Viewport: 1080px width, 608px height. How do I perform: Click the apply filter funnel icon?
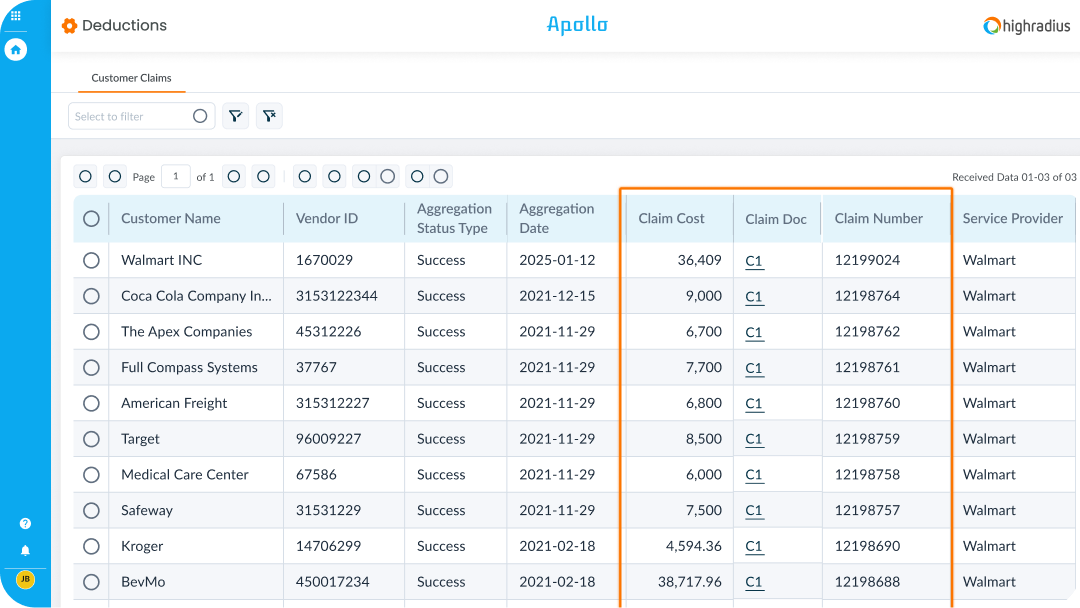pyautogui.click(x=235, y=116)
